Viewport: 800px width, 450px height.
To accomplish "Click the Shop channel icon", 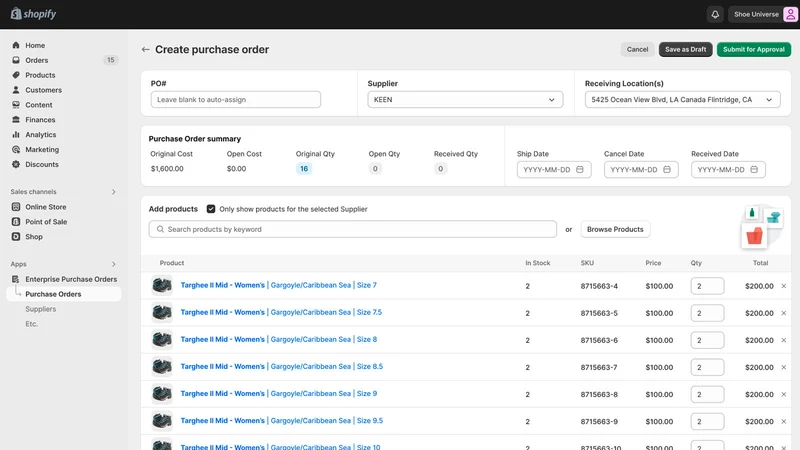I will click(16, 237).
